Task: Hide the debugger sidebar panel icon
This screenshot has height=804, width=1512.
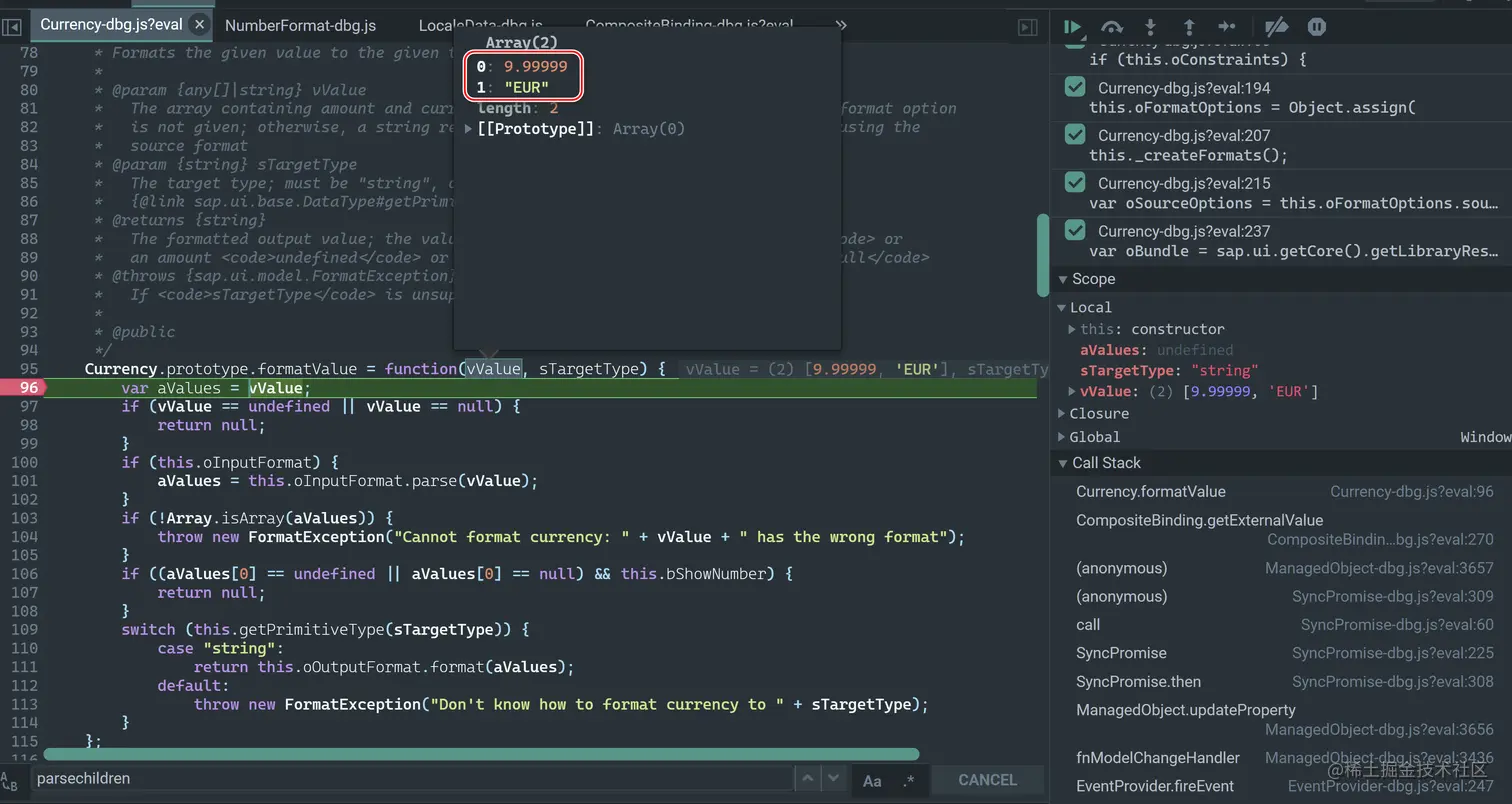Action: pos(1027,27)
